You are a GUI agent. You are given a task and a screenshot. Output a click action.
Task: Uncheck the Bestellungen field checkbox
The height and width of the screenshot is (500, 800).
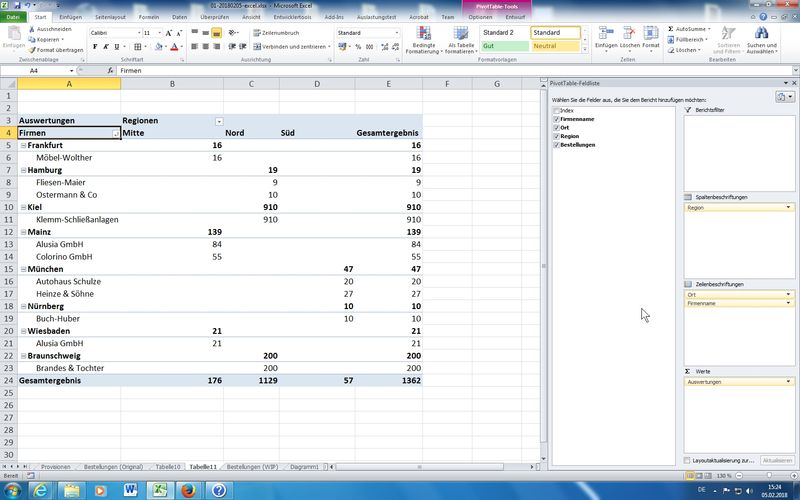556,145
